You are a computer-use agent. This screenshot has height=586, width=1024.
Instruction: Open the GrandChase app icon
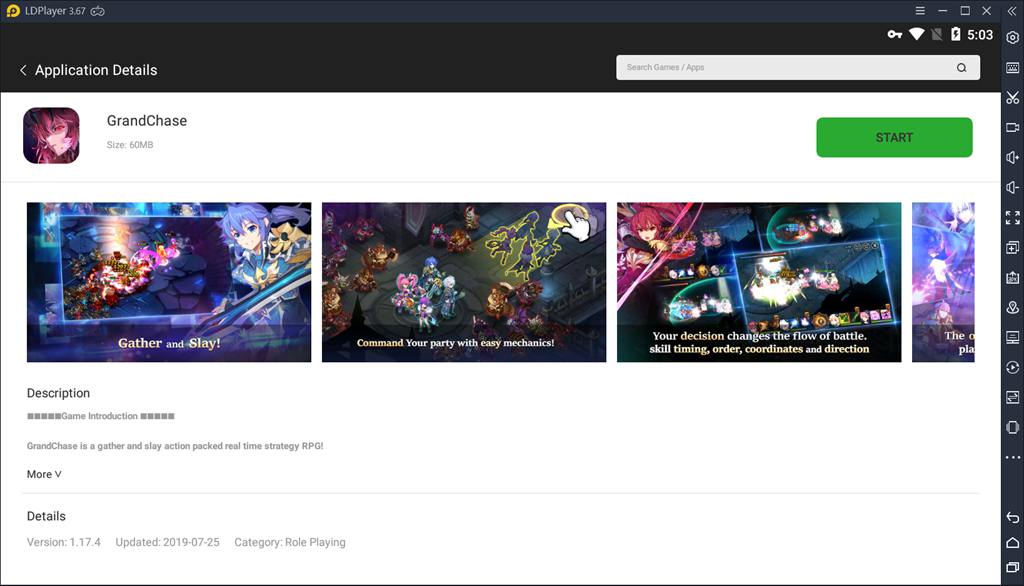51,135
